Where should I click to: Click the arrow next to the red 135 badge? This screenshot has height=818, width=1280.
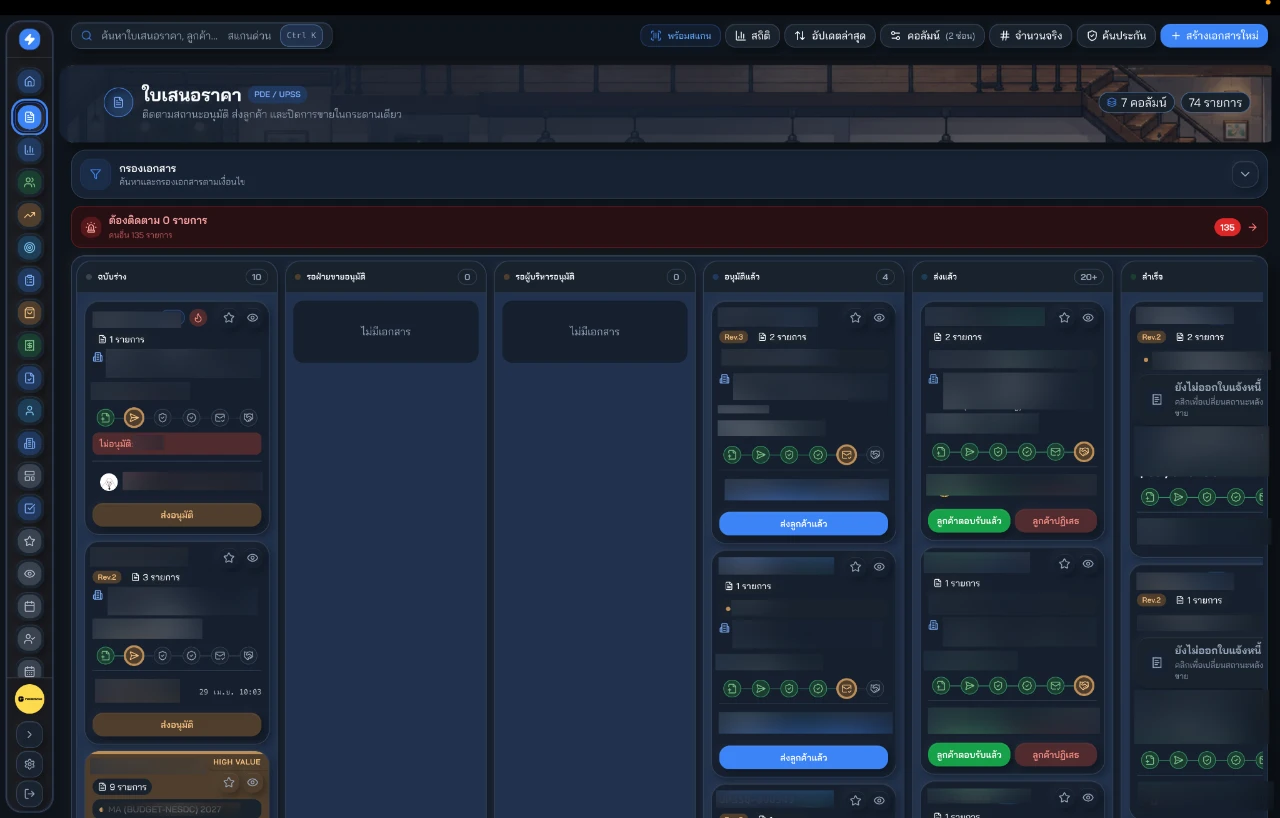click(1252, 227)
